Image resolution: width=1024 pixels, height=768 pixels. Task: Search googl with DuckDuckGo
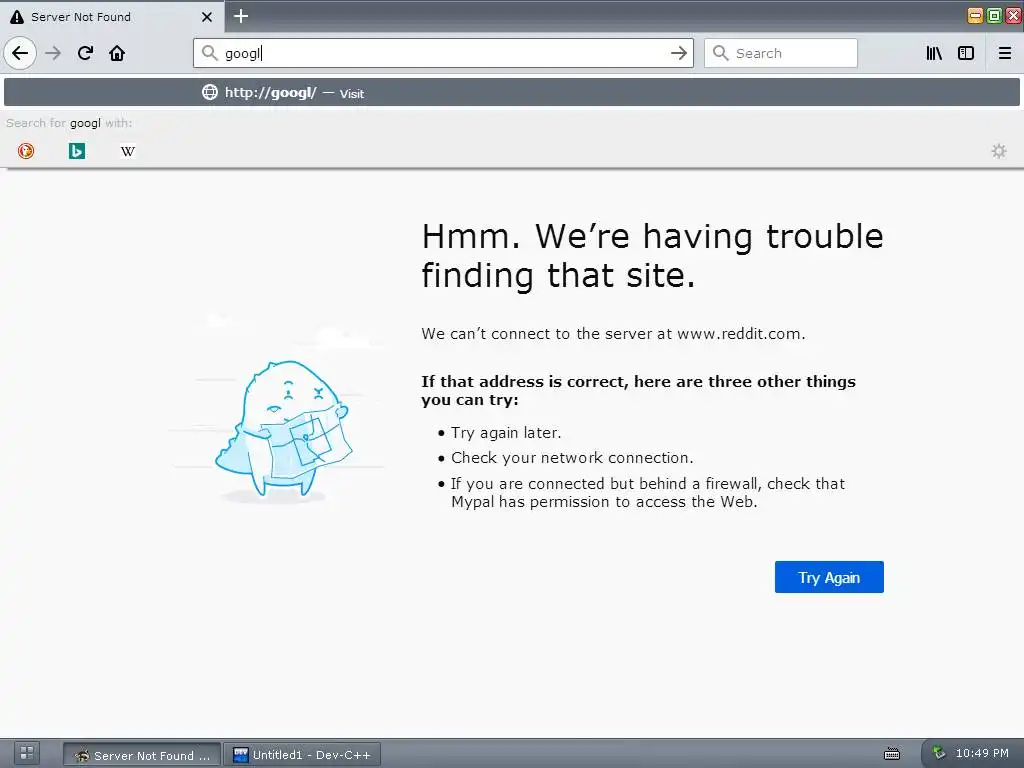(x=26, y=151)
